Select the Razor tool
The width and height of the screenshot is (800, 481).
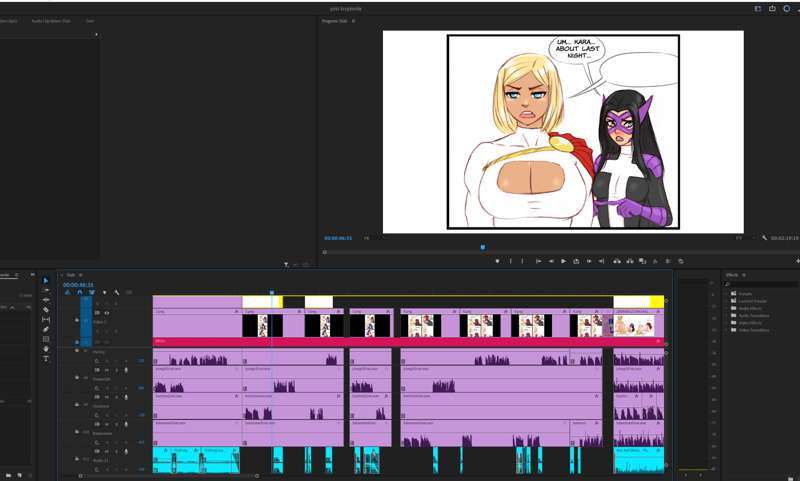(x=46, y=310)
